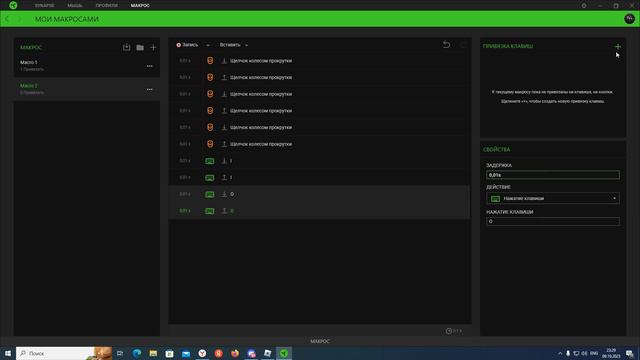Add a new macro with the plus icon
640x360 pixels.
[153, 47]
